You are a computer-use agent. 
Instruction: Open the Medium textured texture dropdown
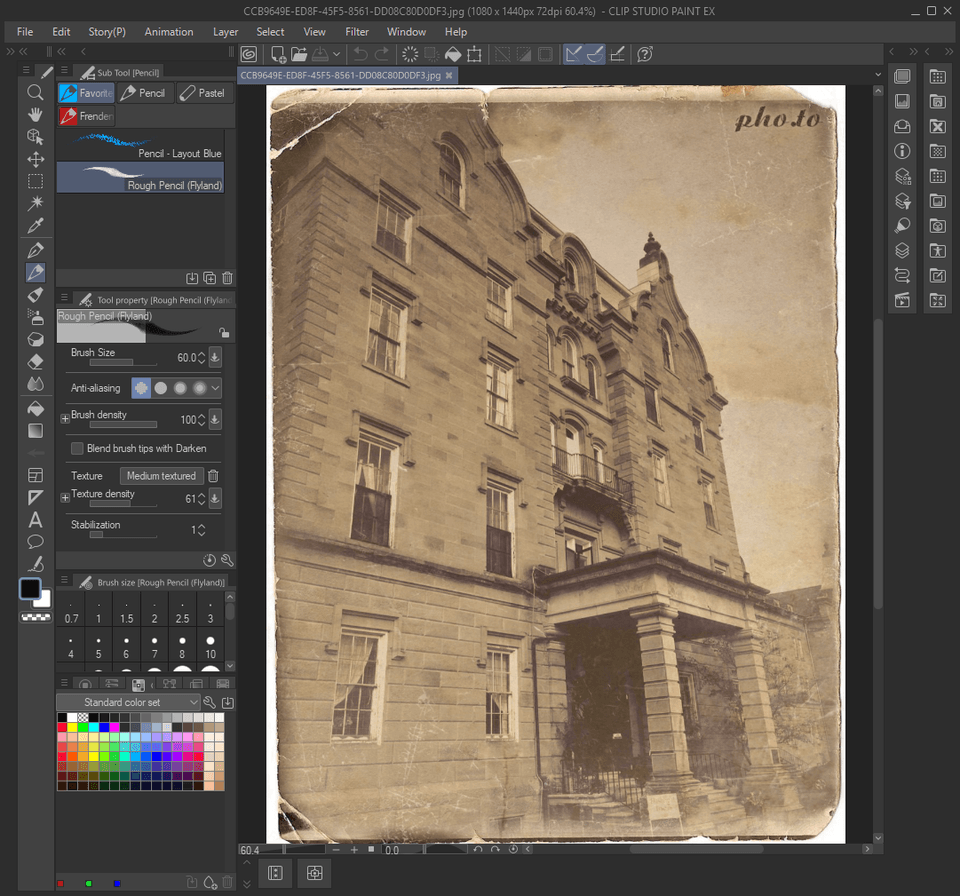point(161,475)
